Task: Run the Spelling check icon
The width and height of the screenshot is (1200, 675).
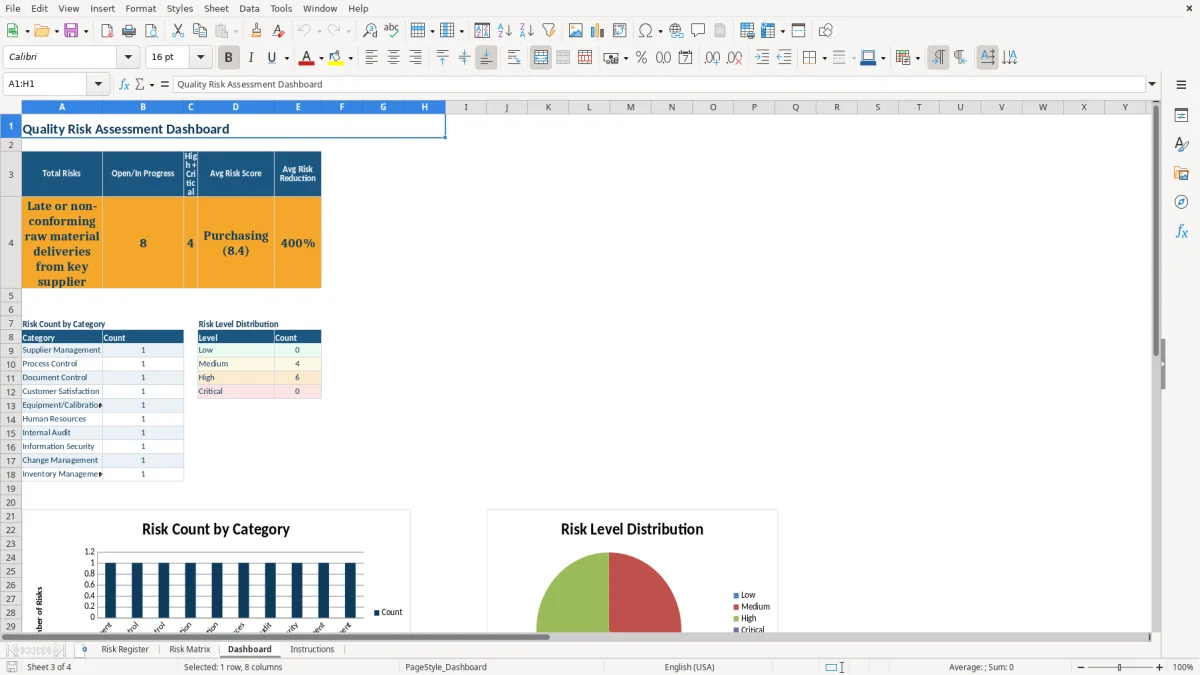Action: [x=392, y=30]
